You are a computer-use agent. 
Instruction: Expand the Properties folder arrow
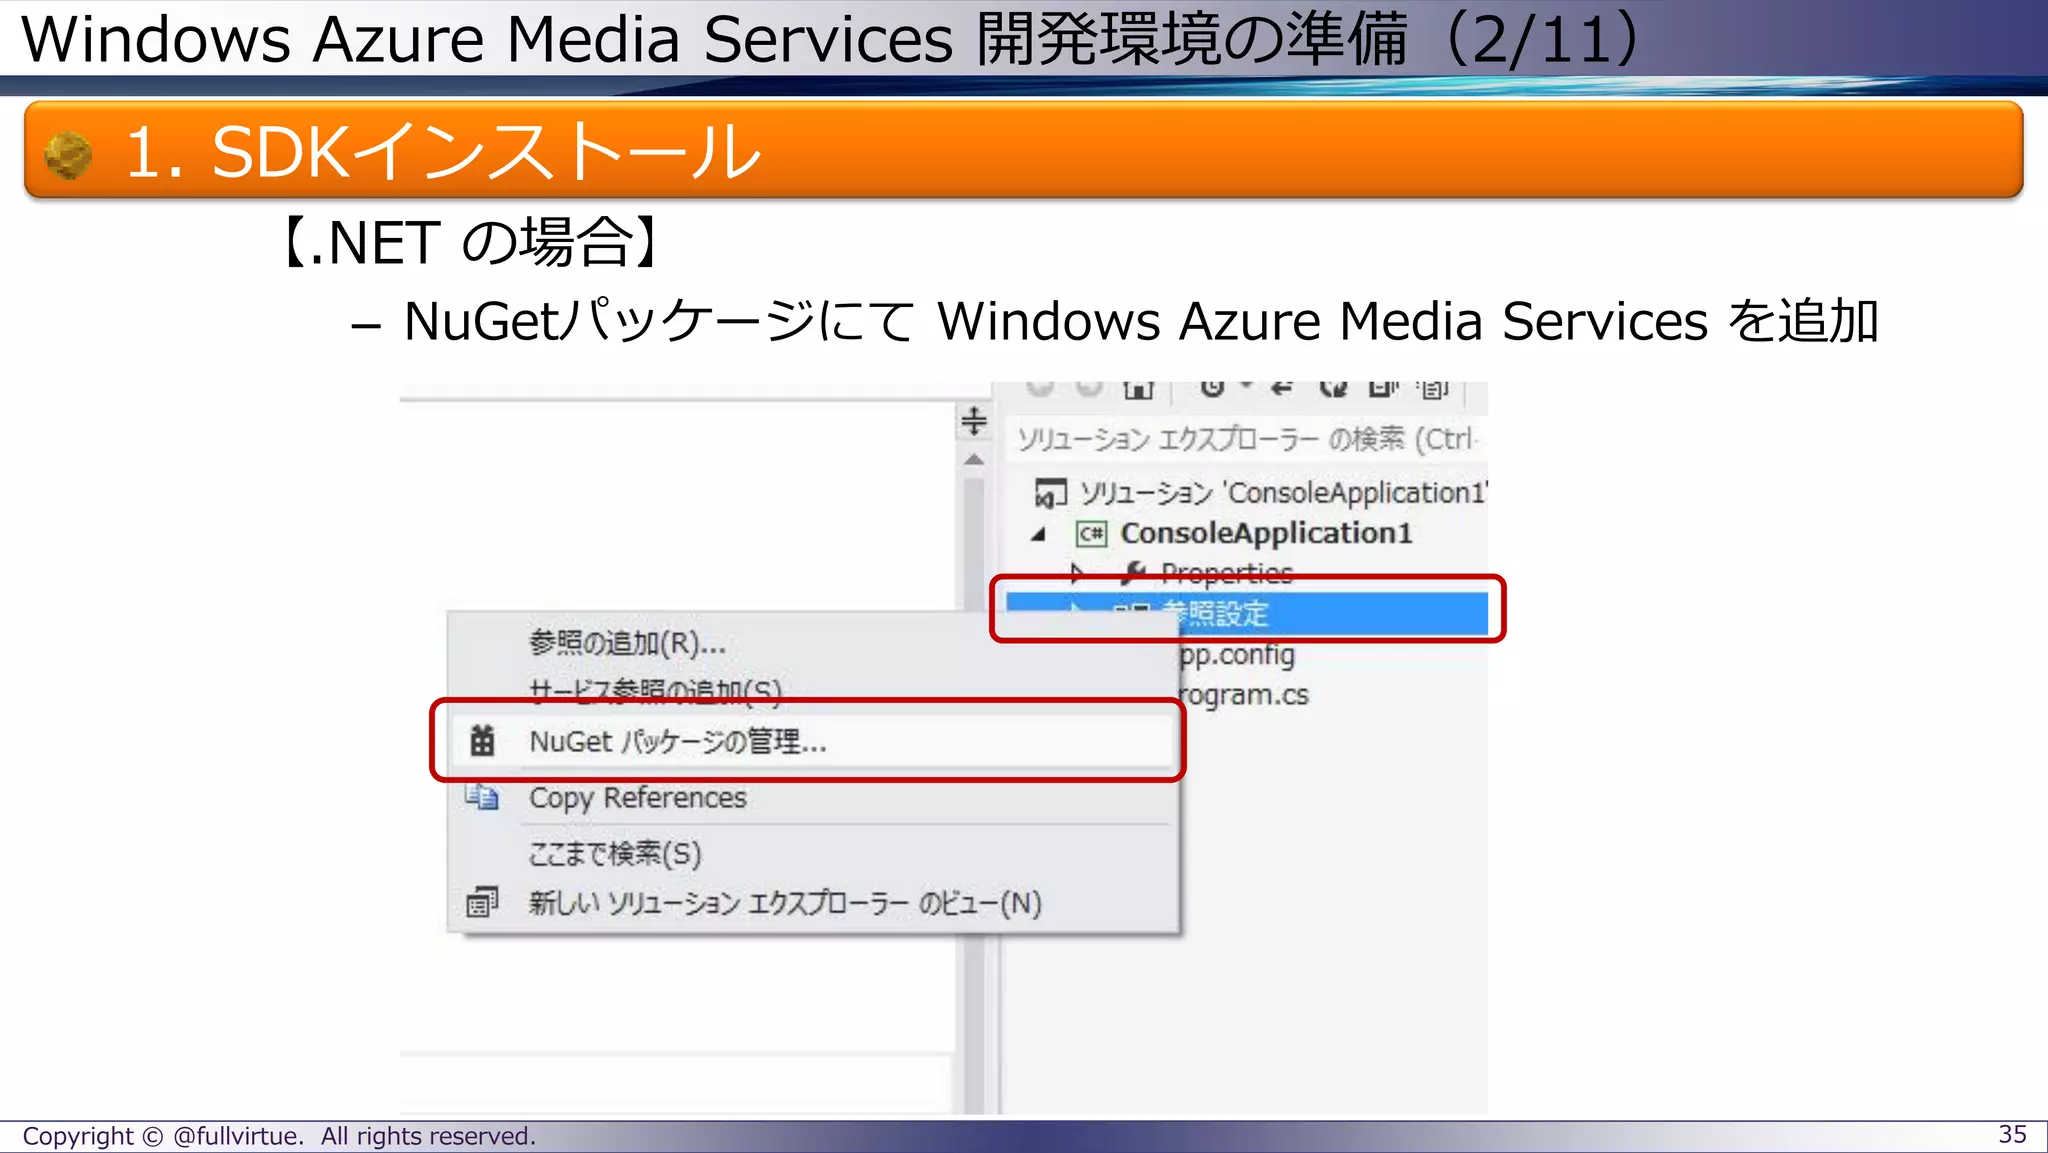1077,573
